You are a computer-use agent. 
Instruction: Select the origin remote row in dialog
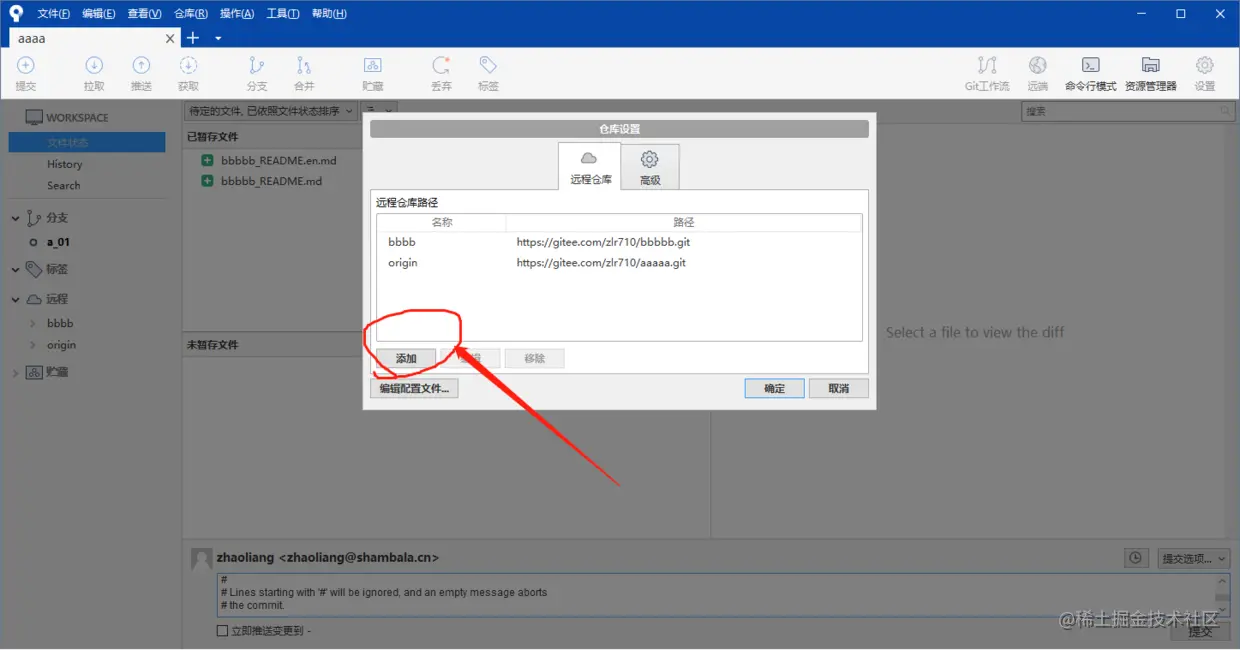click(x=618, y=263)
